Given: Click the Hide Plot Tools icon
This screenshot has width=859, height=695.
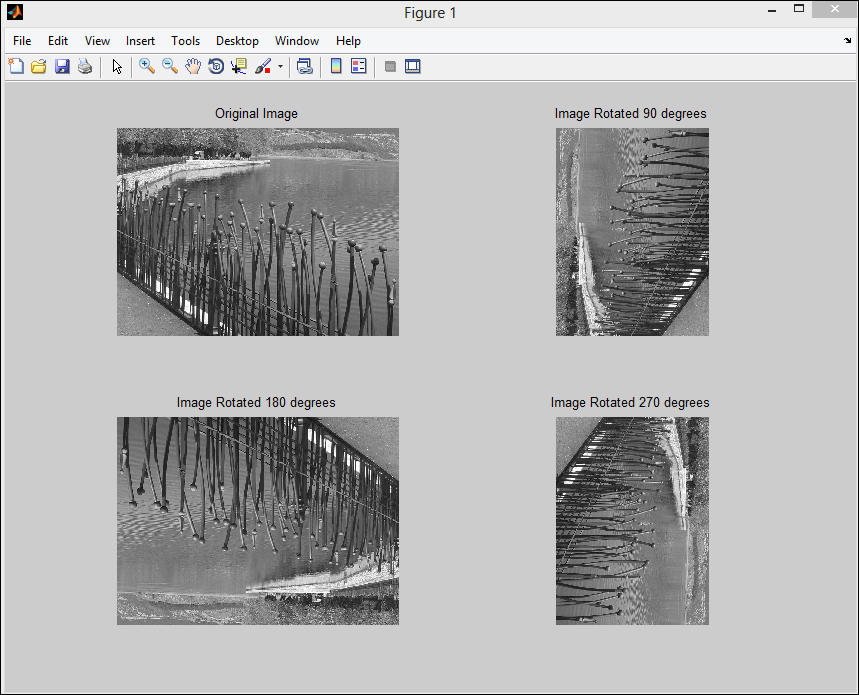Looking at the screenshot, I should [390, 67].
